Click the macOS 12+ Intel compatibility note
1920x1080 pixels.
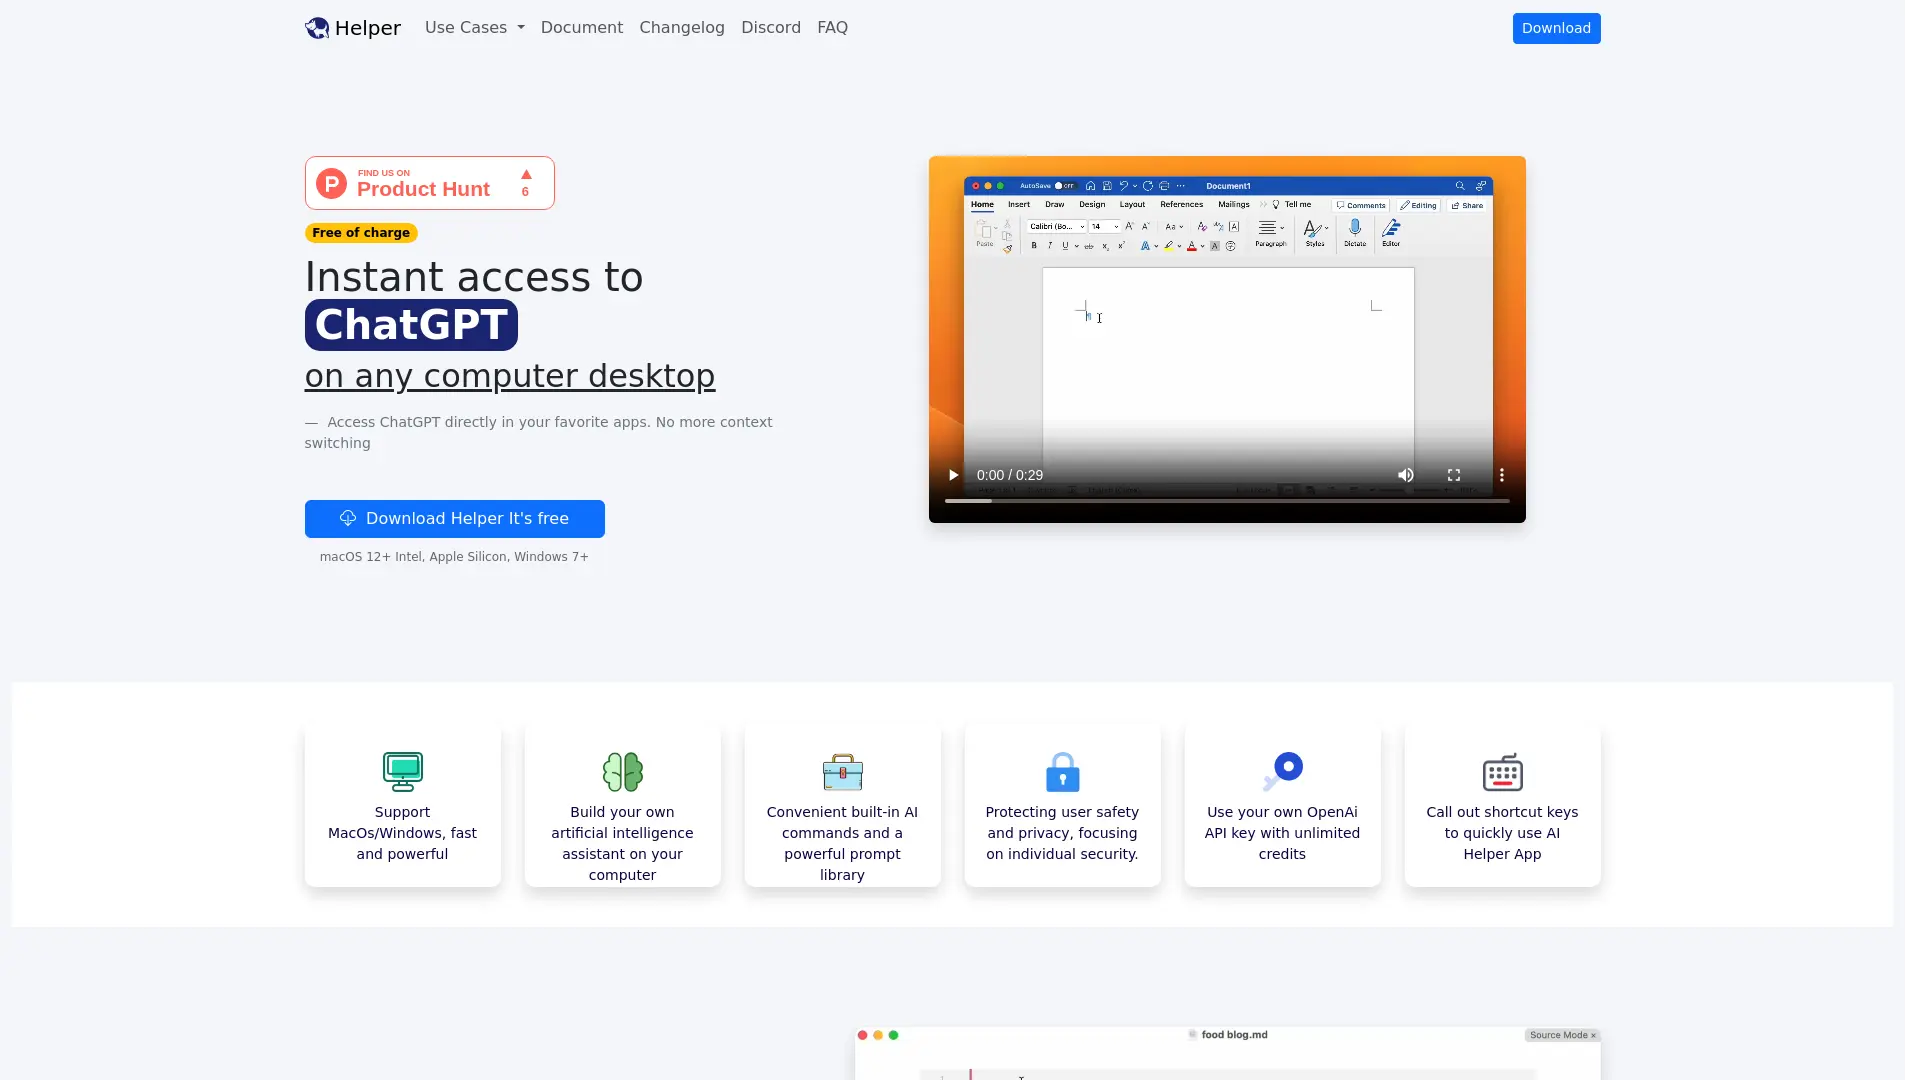pyautogui.click(x=454, y=557)
